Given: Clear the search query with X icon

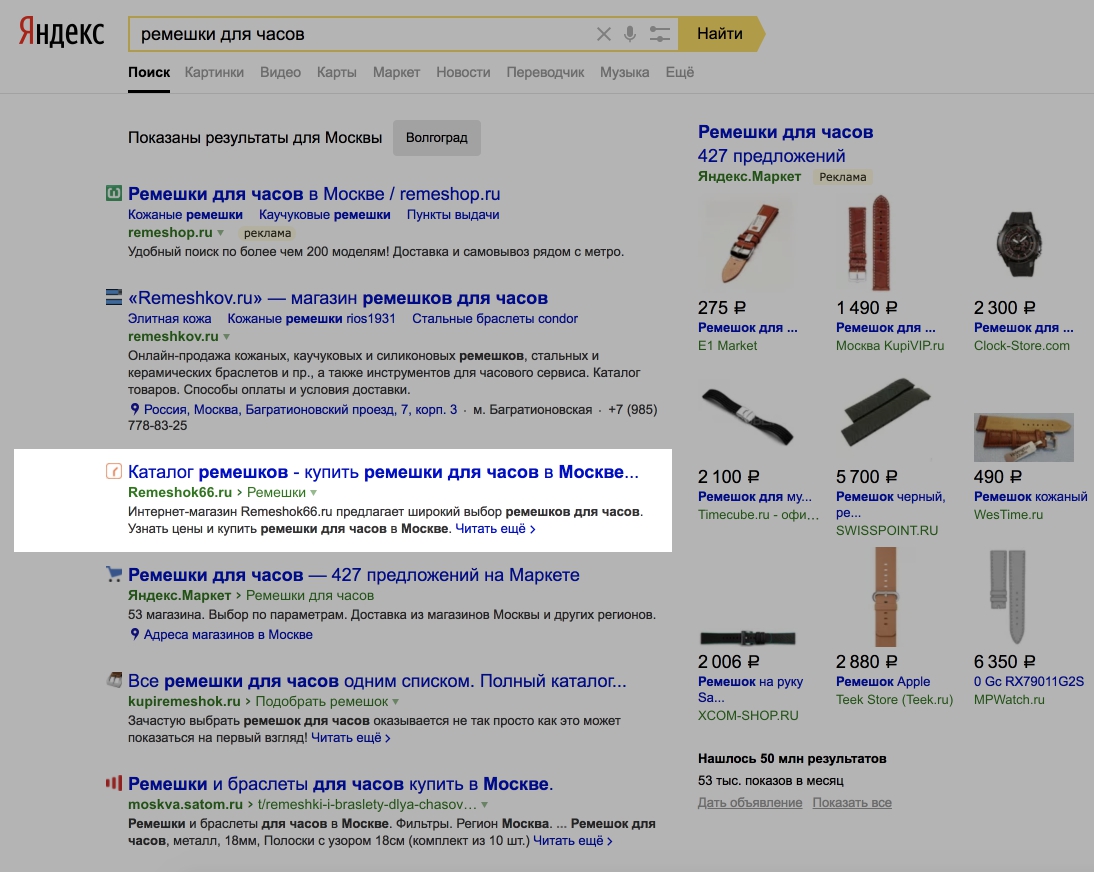Looking at the screenshot, I should [x=604, y=34].
